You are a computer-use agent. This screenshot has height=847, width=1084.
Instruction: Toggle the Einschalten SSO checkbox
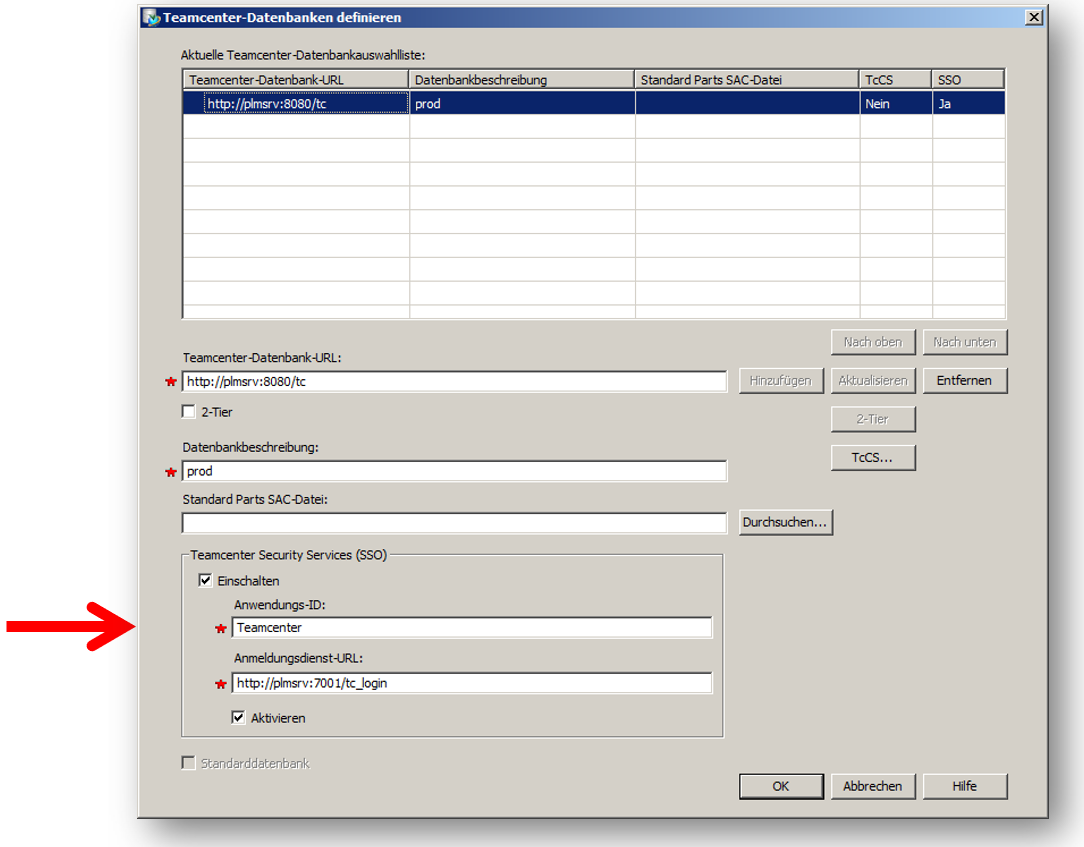pos(206,580)
